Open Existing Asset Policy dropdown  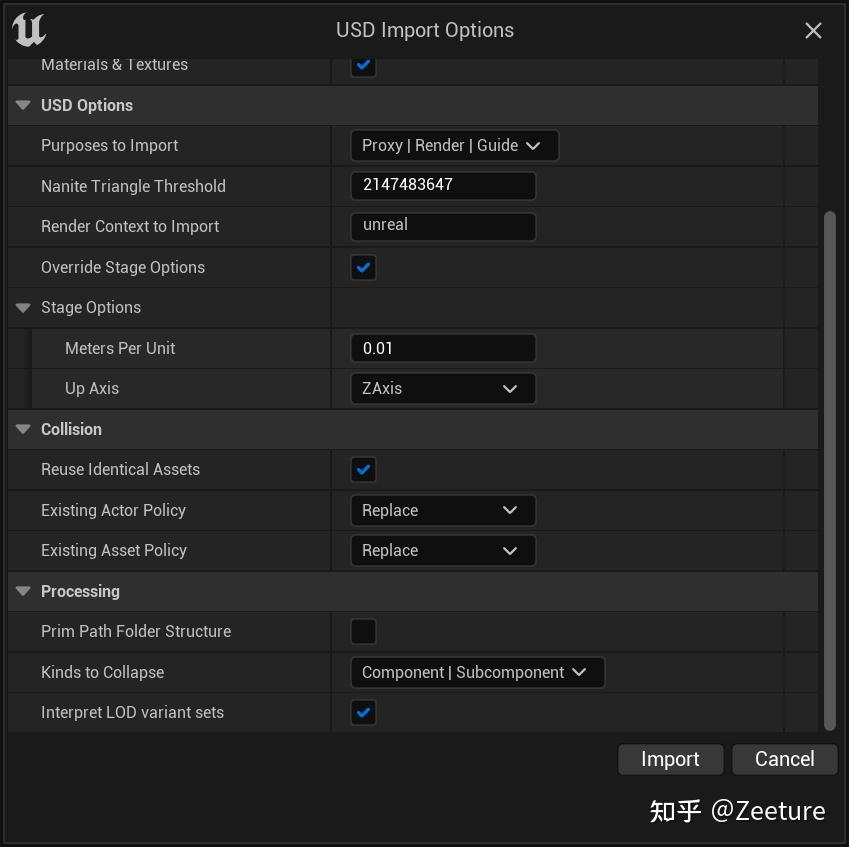442,551
